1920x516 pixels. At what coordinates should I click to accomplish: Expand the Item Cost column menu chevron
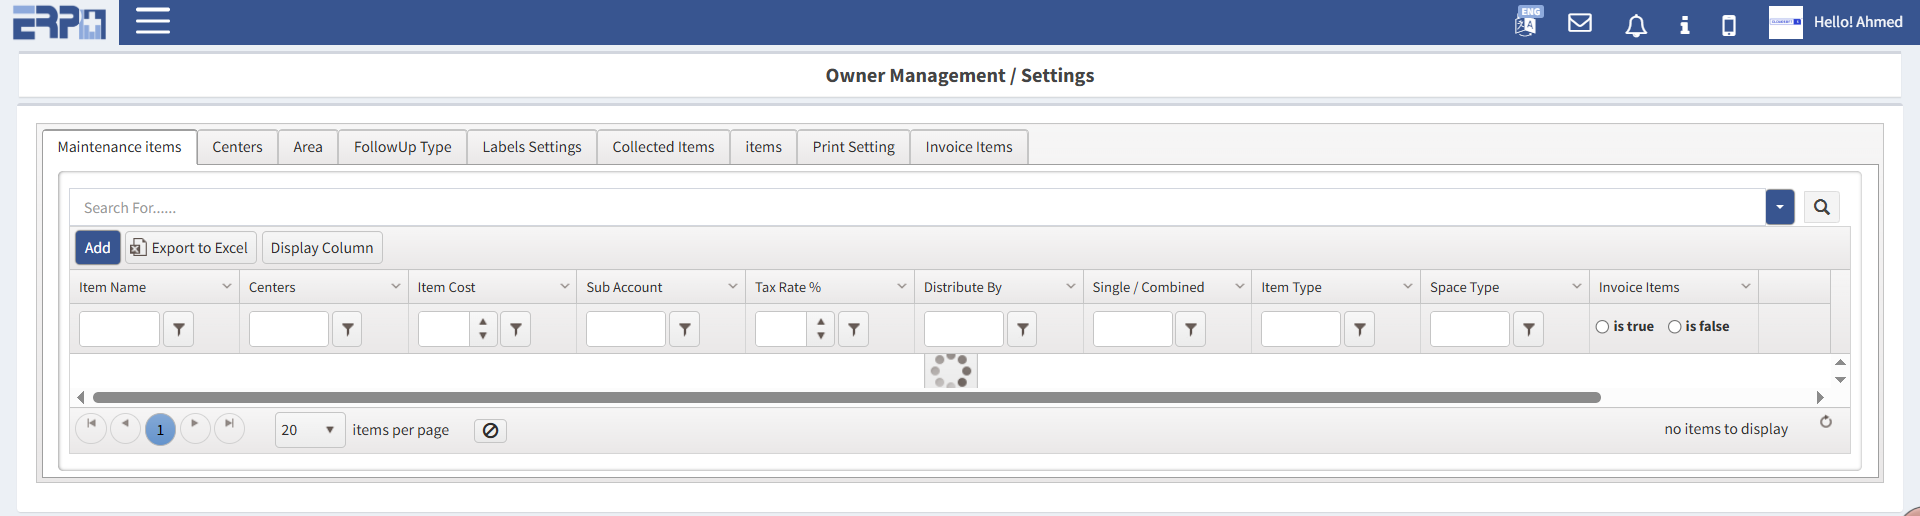coord(564,287)
